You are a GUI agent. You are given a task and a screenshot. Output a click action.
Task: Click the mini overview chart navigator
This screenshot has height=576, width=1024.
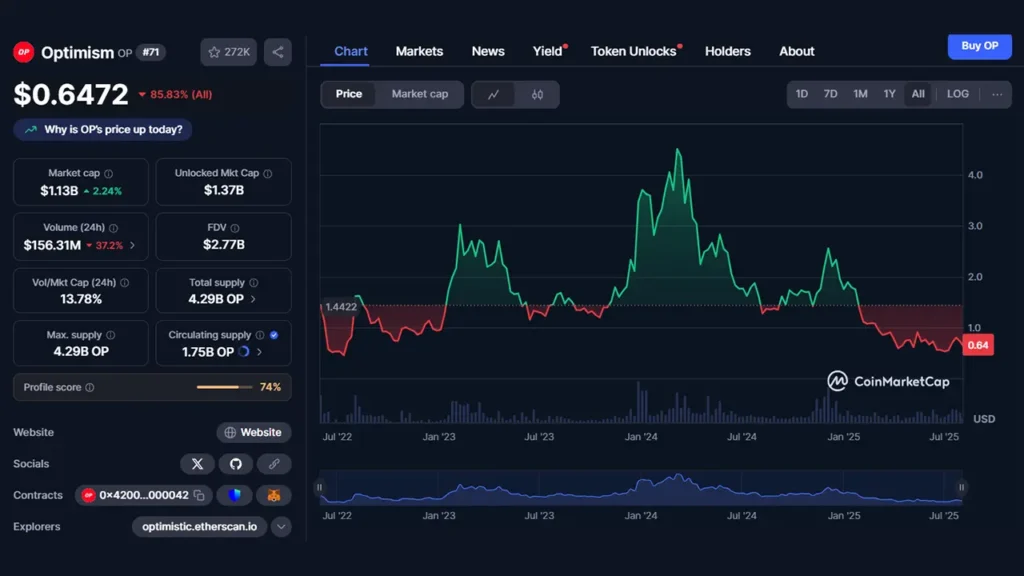point(641,487)
